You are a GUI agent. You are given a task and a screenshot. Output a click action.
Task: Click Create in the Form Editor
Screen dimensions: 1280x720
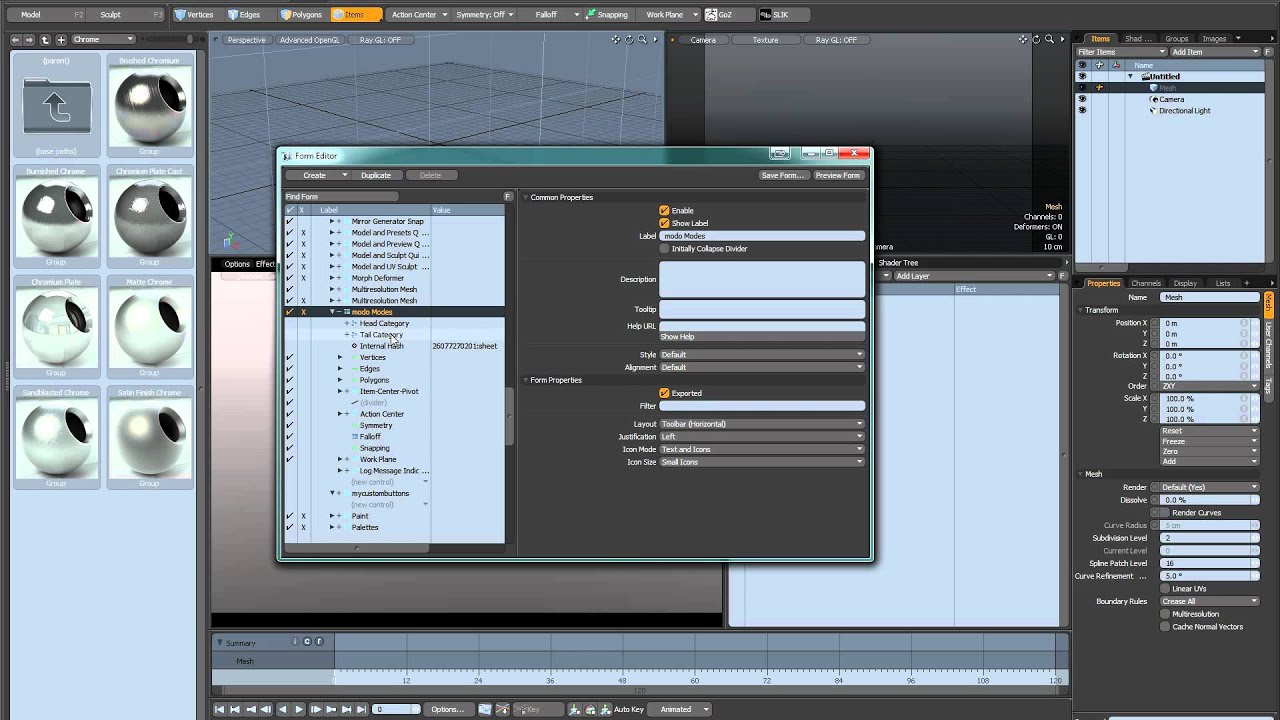(x=316, y=175)
